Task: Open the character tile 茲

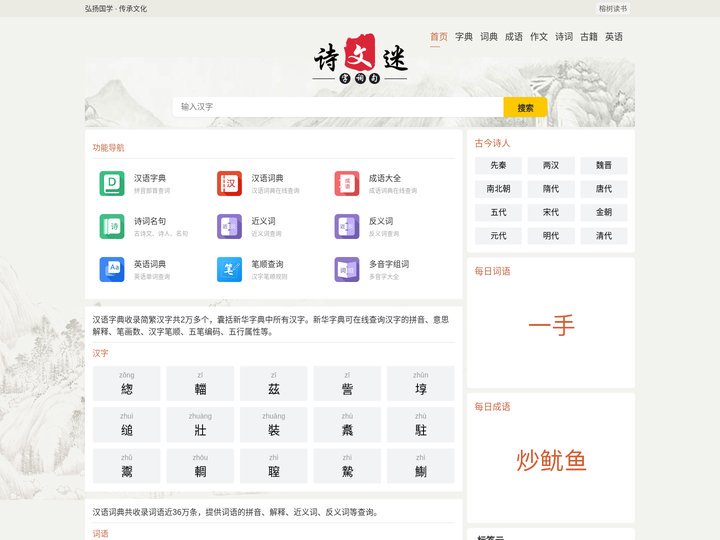Action: [x=274, y=383]
